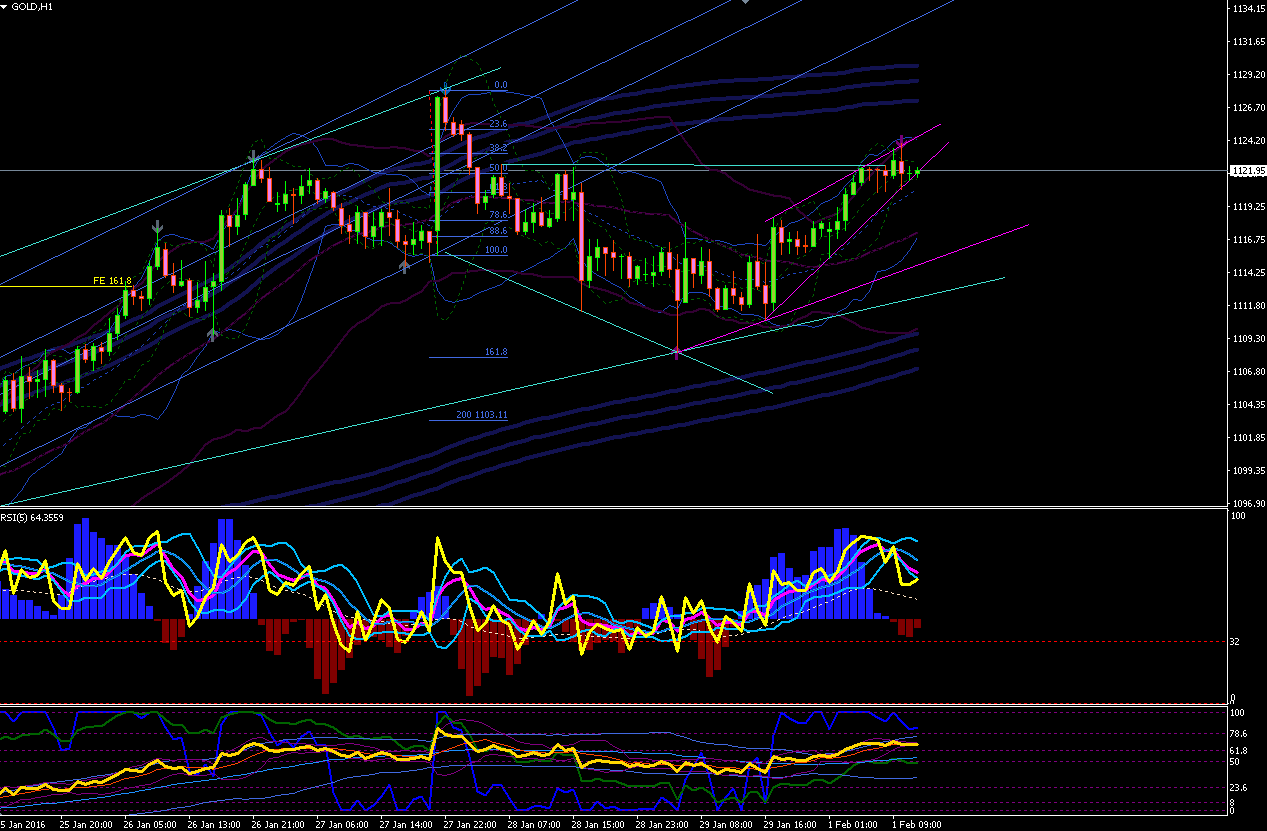Image resolution: width=1267 pixels, height=831 pixels.
Task: Click the 28 Jan 07:00 time label
Action: click(x=534, y=825)
